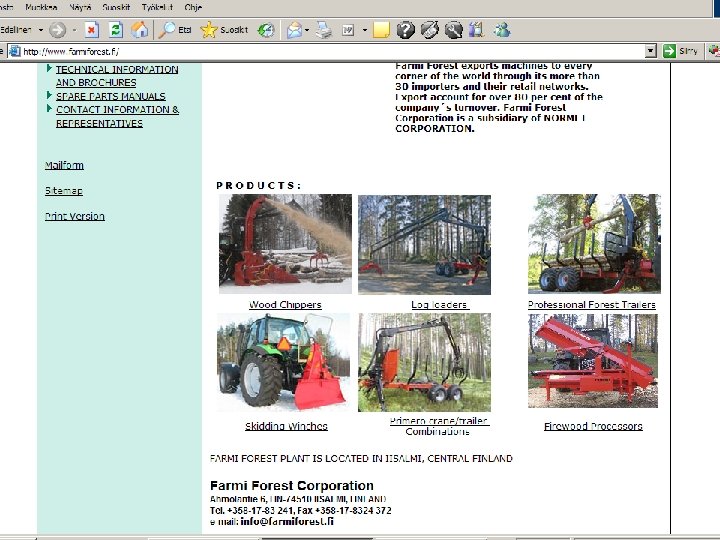Click the Edit document icon in toolbar
The image size is (720, 540).
click(x=348, y=30)
